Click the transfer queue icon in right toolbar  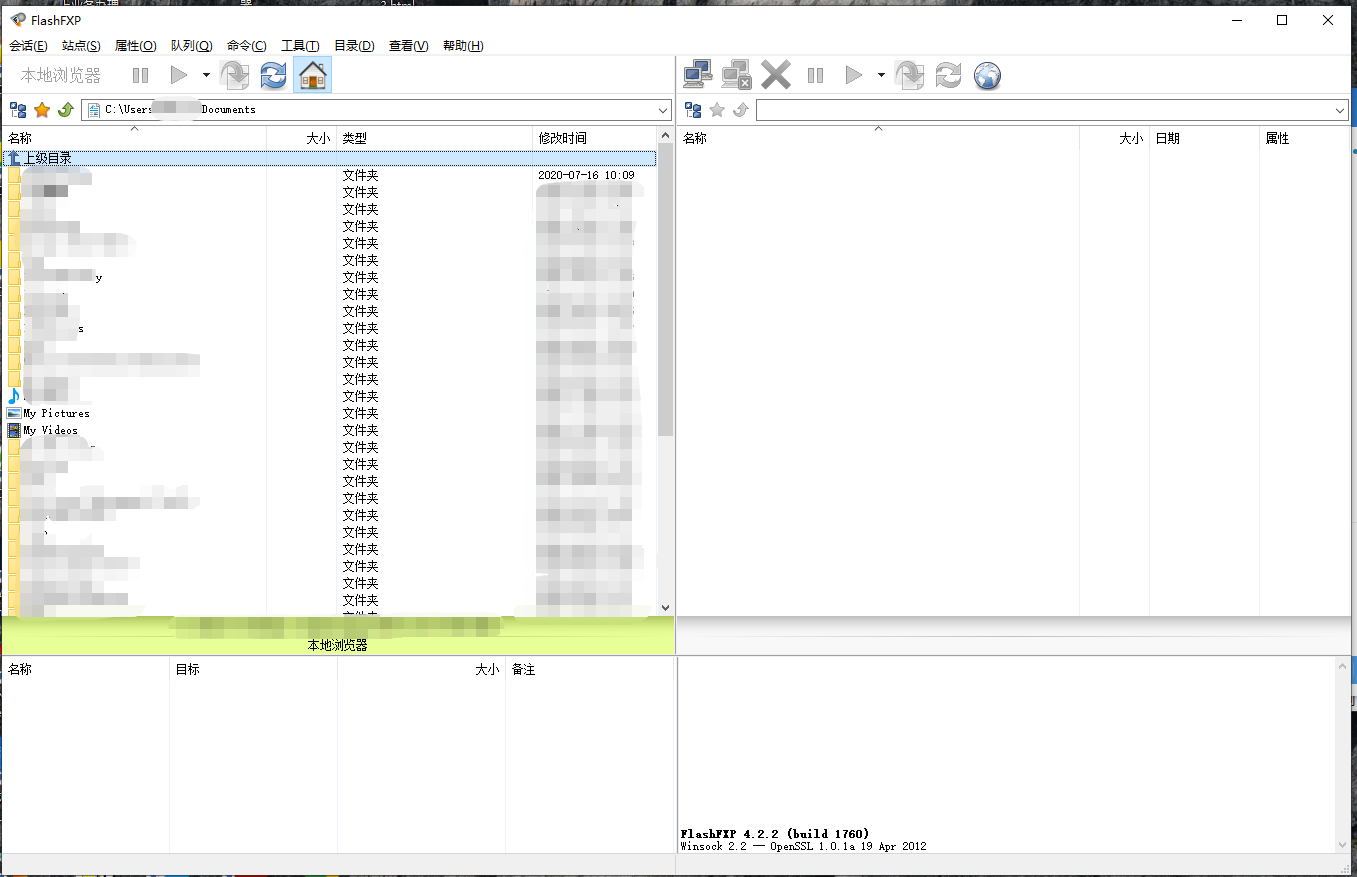pyautogui.click(x=910, y=75)
